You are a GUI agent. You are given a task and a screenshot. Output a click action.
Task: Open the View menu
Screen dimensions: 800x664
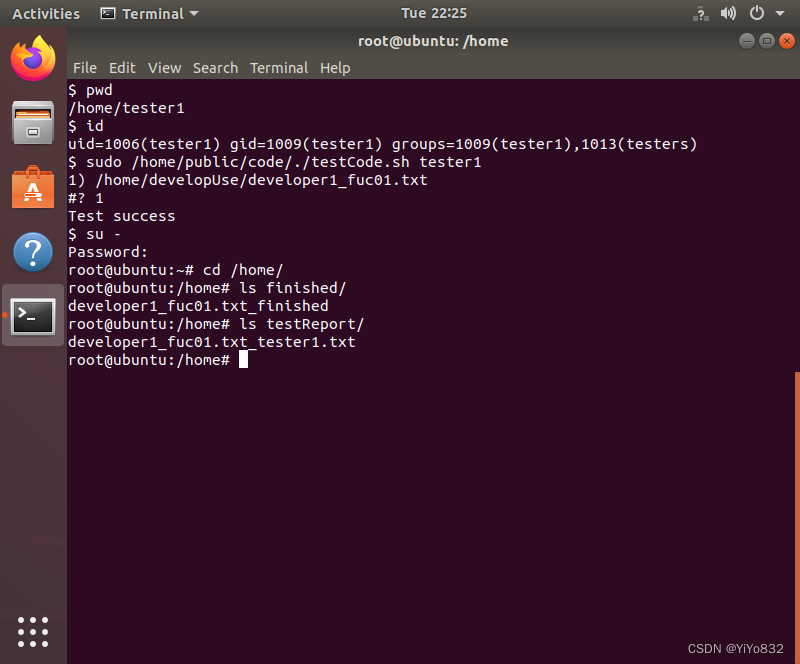click(x=164, y=68)
